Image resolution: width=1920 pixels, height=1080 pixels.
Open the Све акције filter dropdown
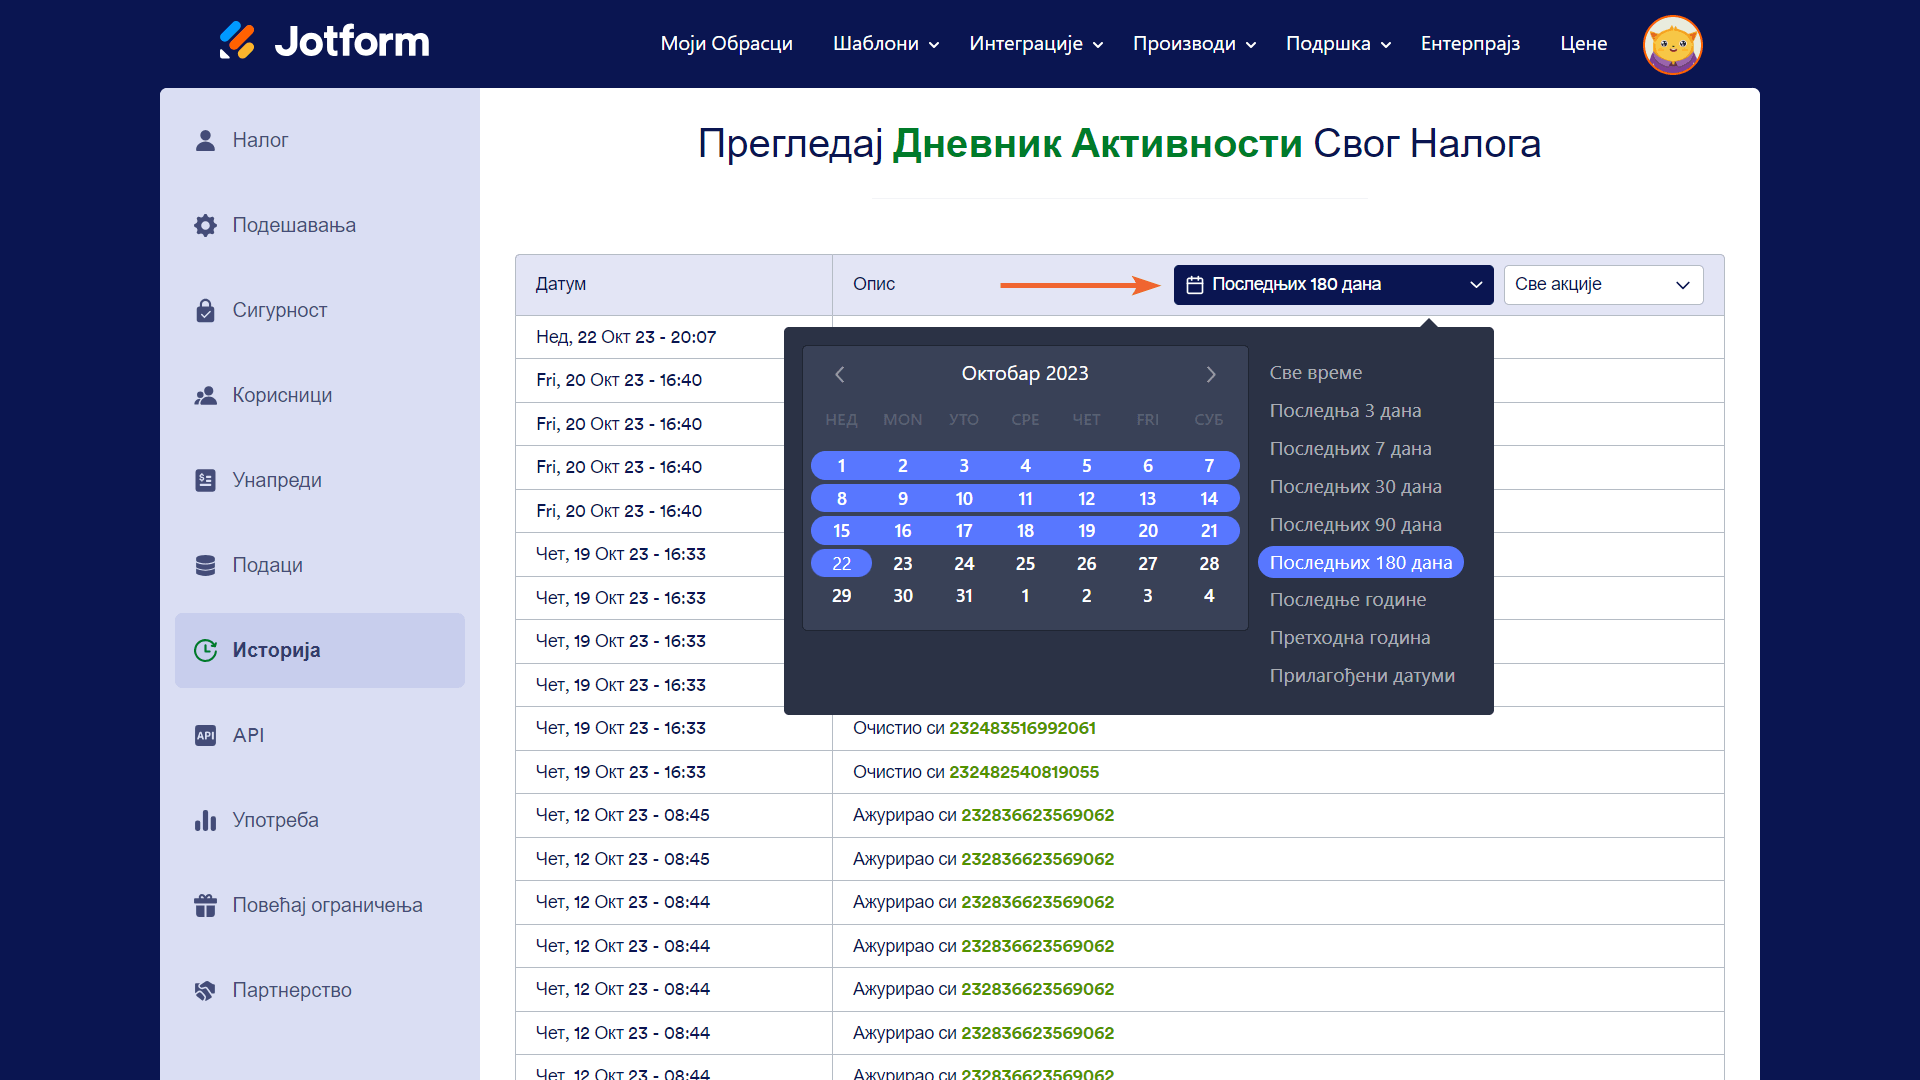(1602, 285)
